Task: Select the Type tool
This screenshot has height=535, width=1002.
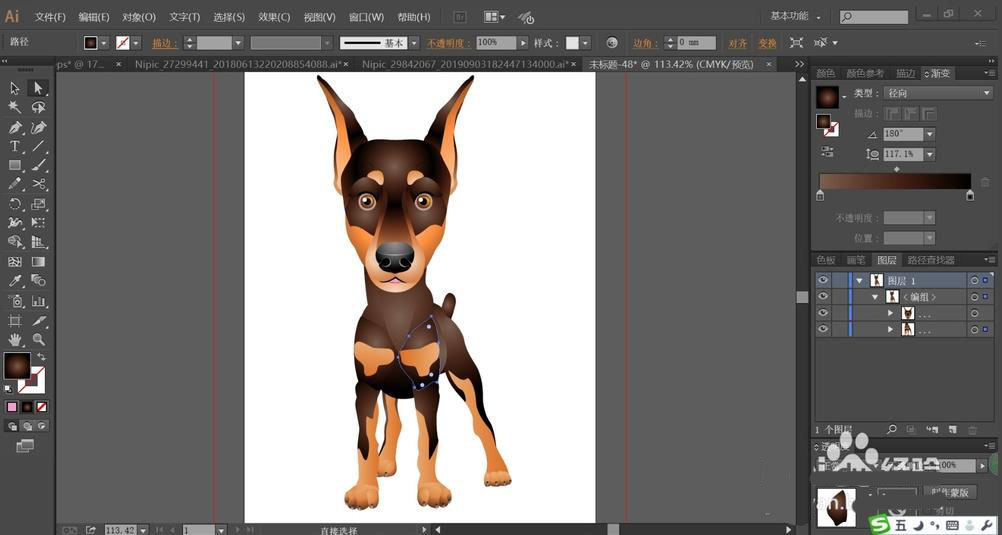Action: pyautogui.click(x=15, y=146)
